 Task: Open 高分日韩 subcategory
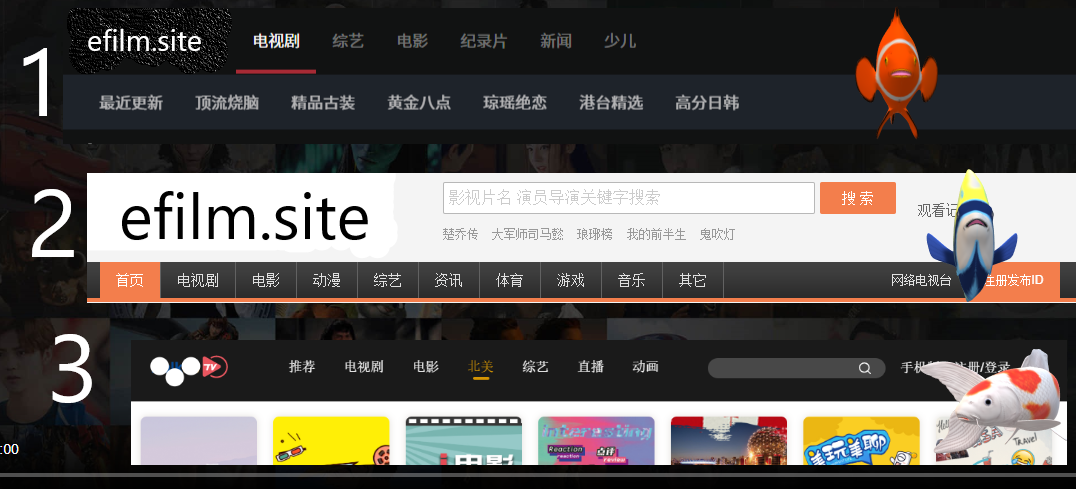(707, 103)
